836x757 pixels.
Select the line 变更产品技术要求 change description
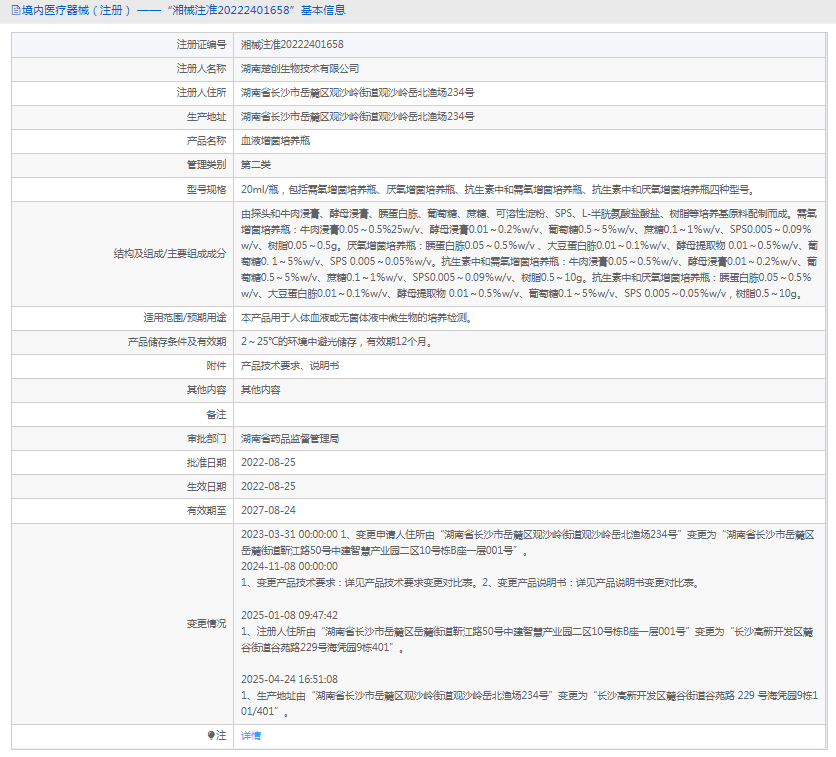[x=470, y=583]
